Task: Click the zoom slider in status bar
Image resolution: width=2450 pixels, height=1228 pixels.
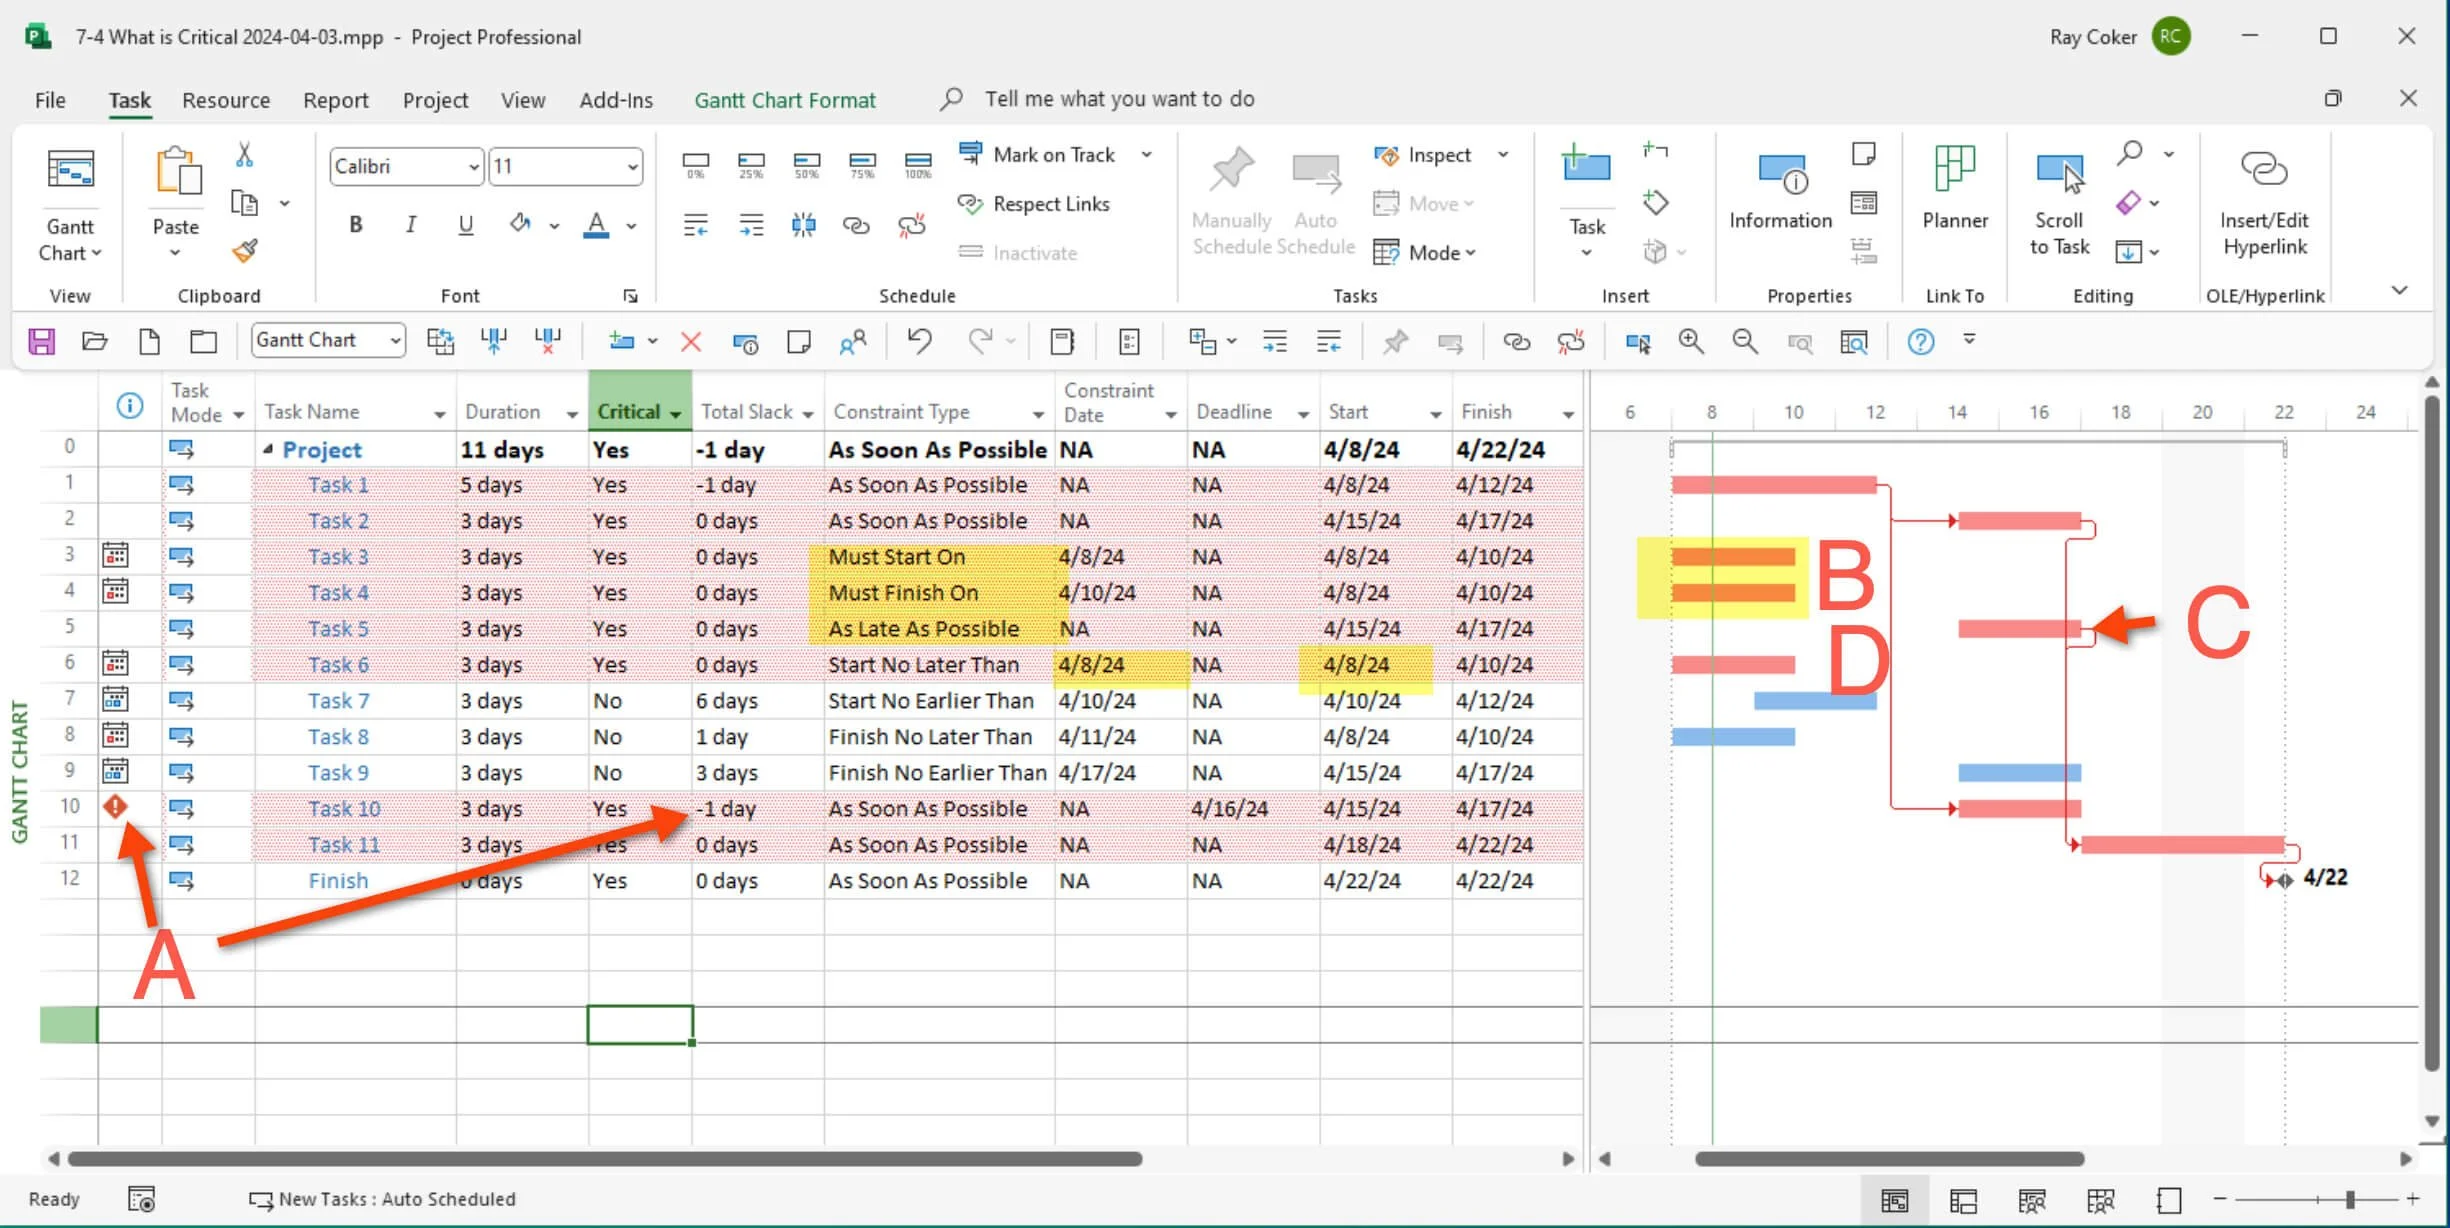Action: 2350,1199
